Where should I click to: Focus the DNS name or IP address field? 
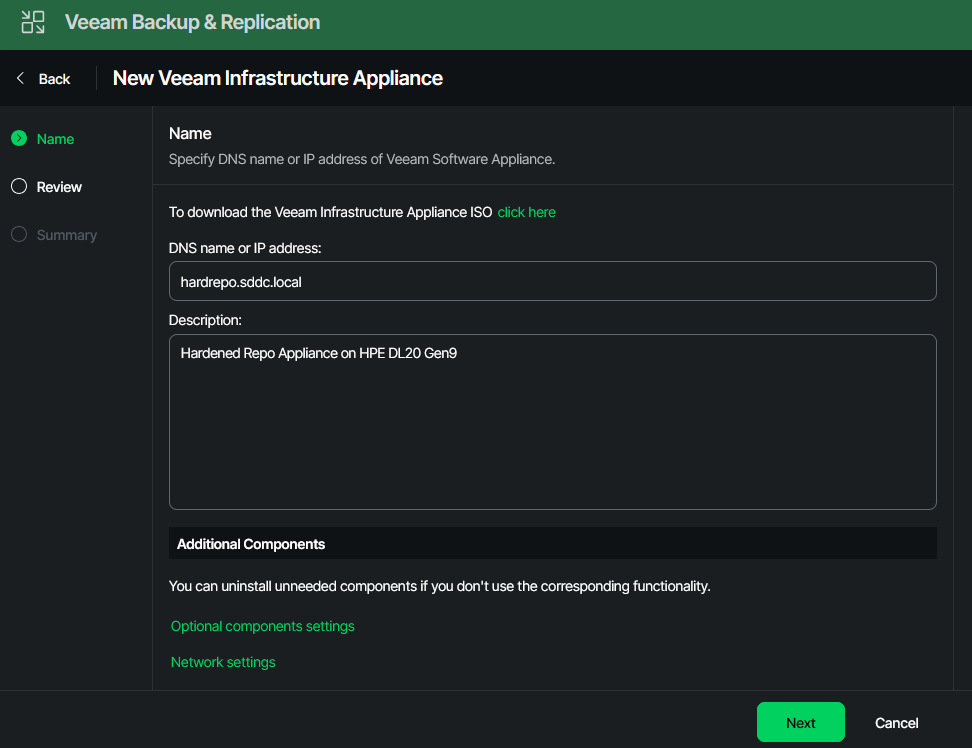click(552, 282)
